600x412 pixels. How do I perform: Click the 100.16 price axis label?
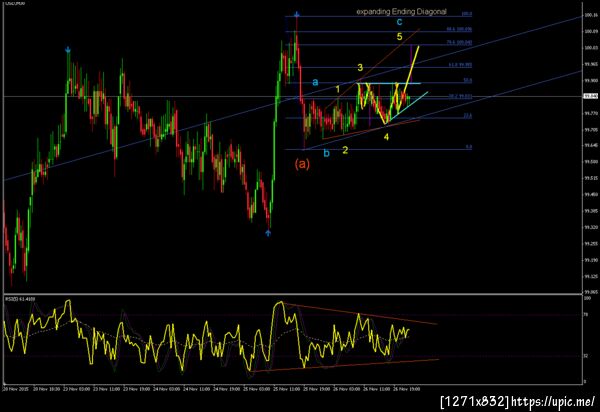[590, 15]
